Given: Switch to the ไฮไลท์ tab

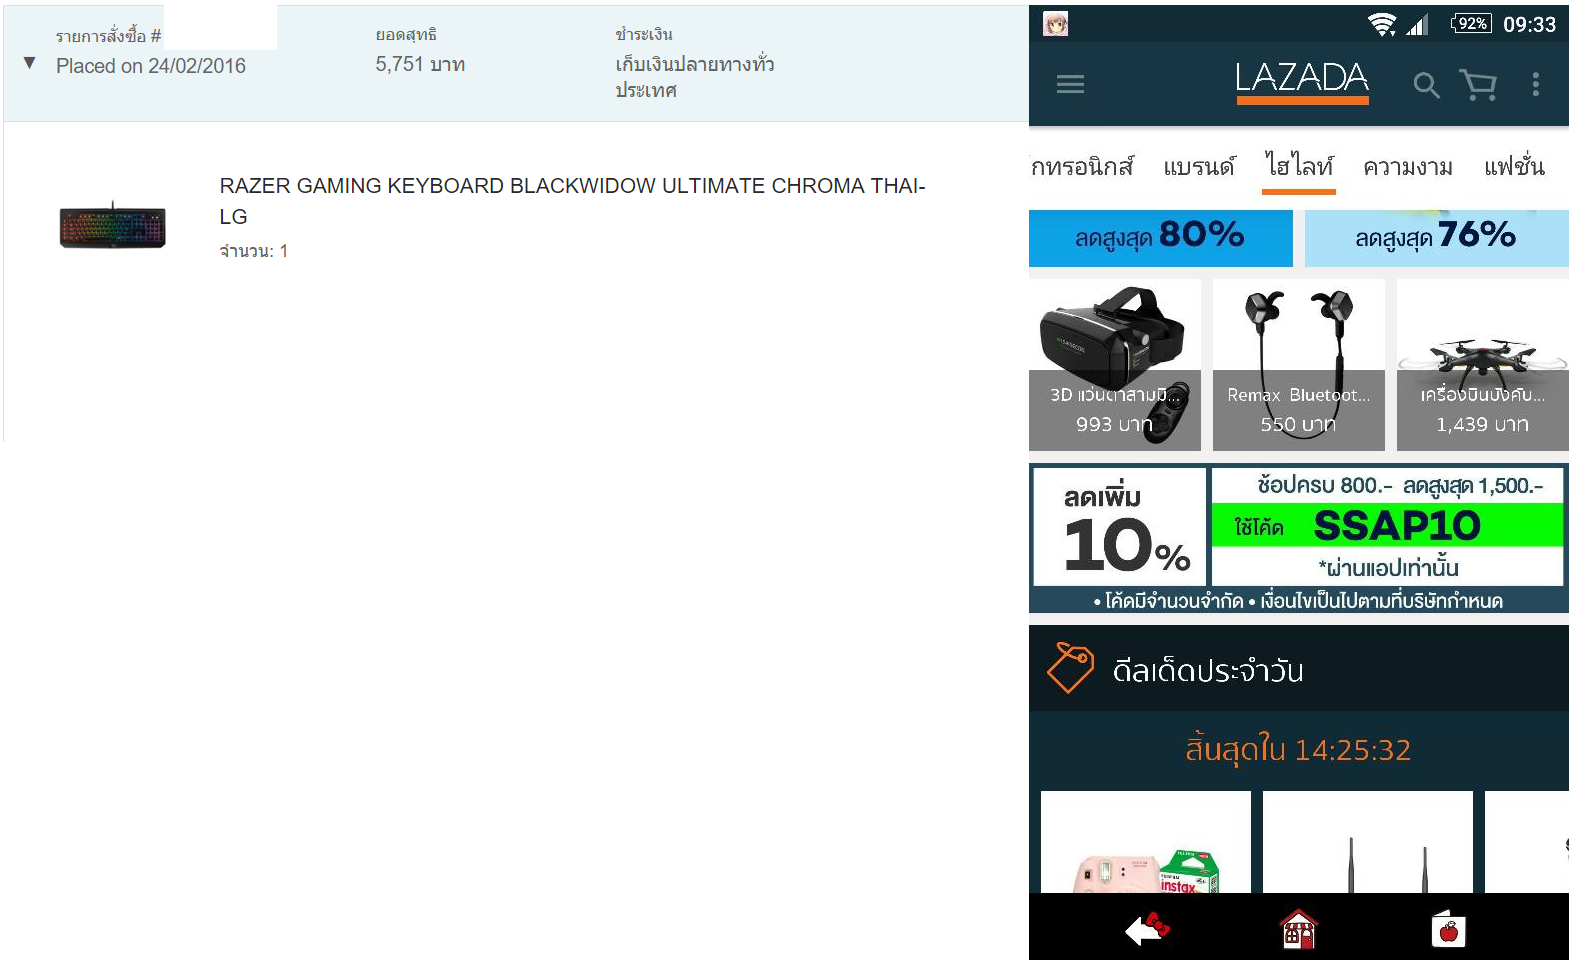Looking at the screenshot, I should point(1299,166).
